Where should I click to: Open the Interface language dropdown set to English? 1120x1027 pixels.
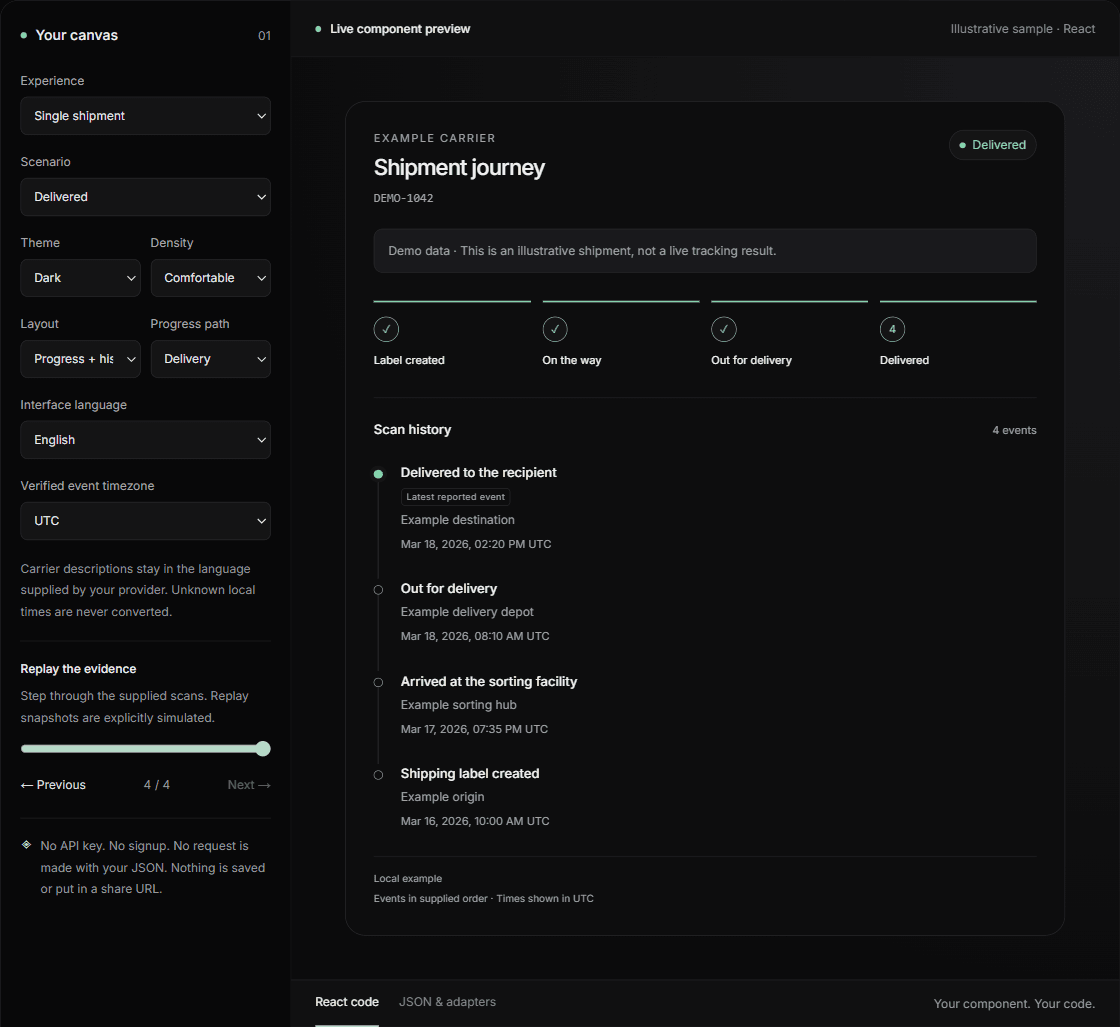tap(146, 440)
